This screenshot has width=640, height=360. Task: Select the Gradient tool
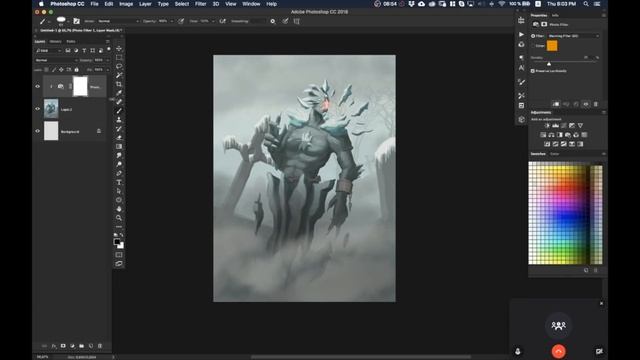(x=119, y=147)
